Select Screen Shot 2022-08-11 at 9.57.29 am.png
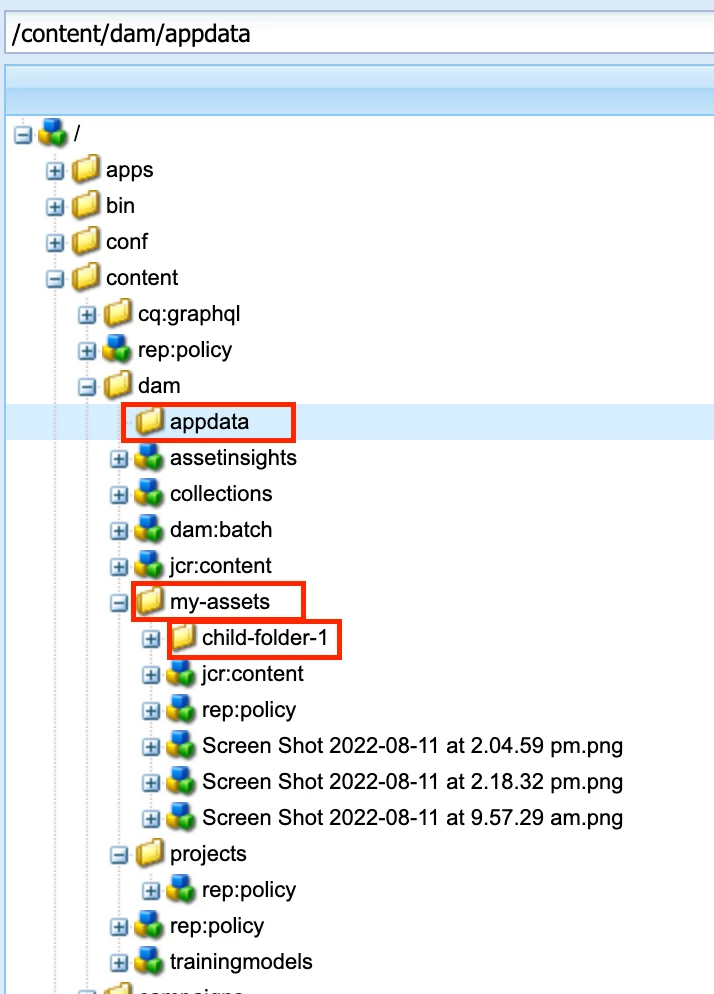 pyautogui.click(x=413, y=818)
